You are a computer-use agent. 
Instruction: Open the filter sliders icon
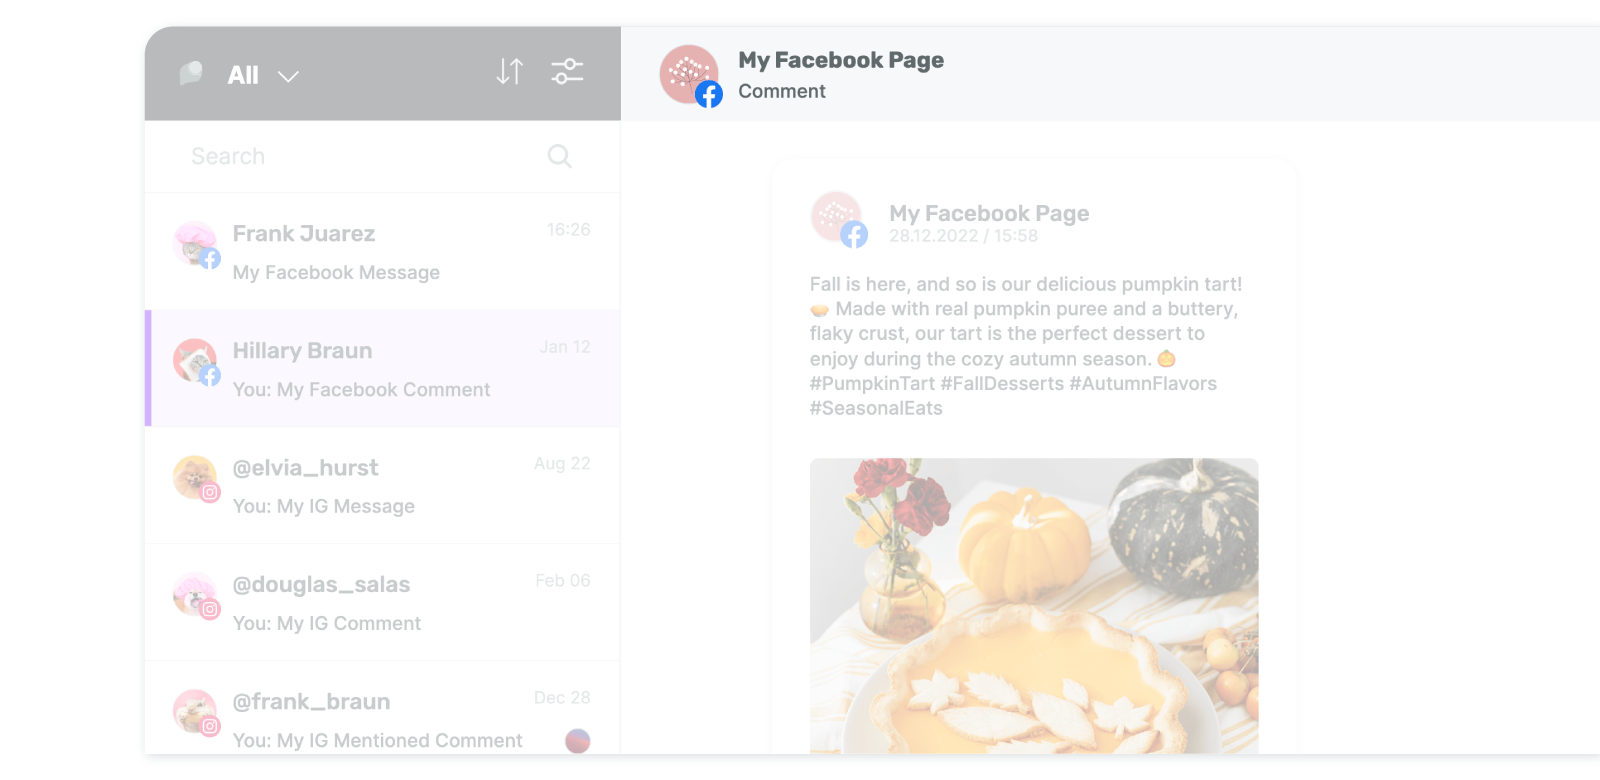567,72
